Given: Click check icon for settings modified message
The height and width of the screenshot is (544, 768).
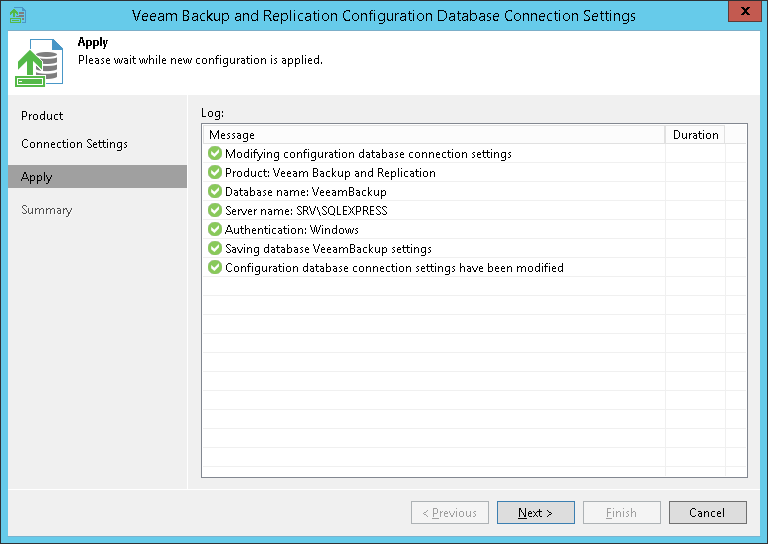Looking at the screenshot, I should (214, 268).
